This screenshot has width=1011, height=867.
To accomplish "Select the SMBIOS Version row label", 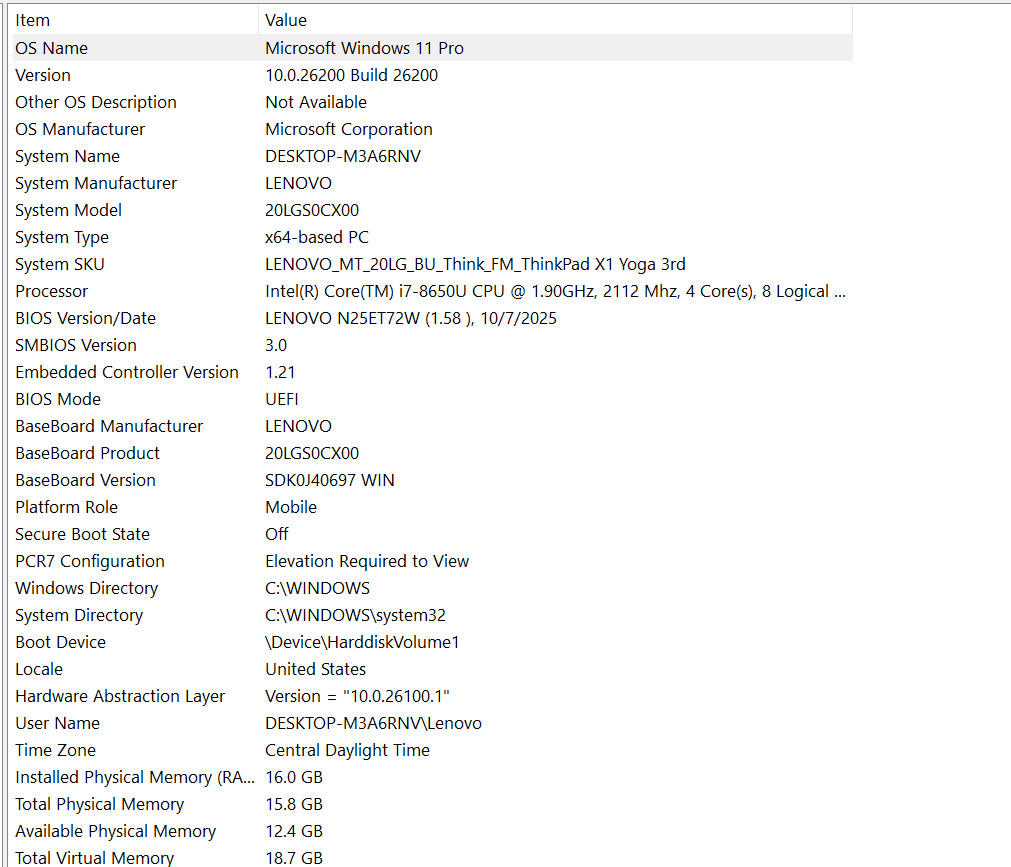I will (x=75, y=346).
